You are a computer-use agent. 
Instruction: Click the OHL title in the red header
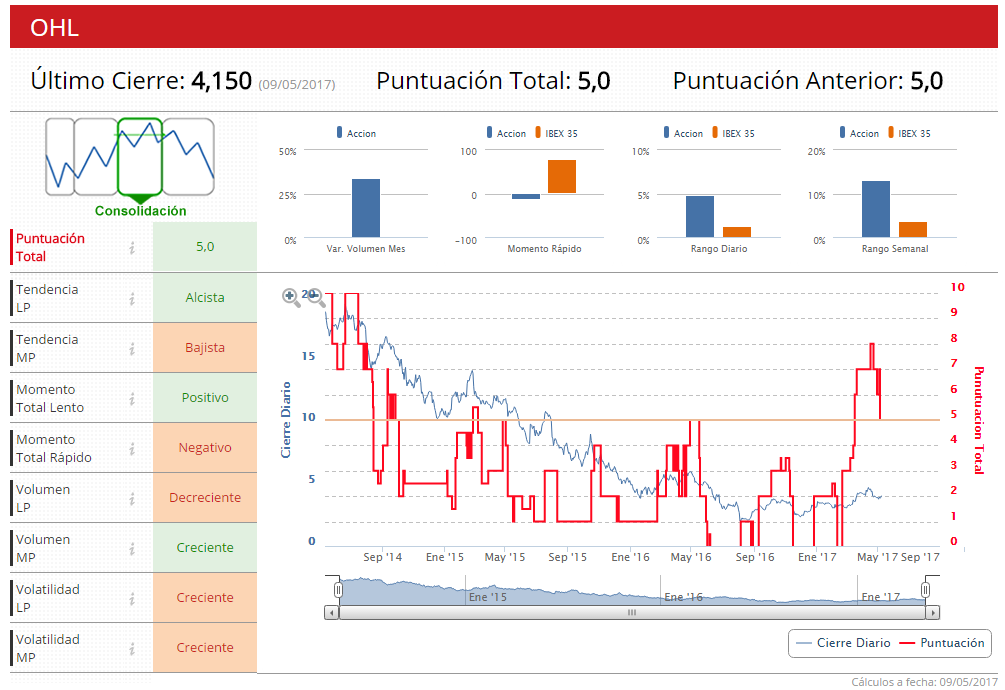tap(54, 28)
